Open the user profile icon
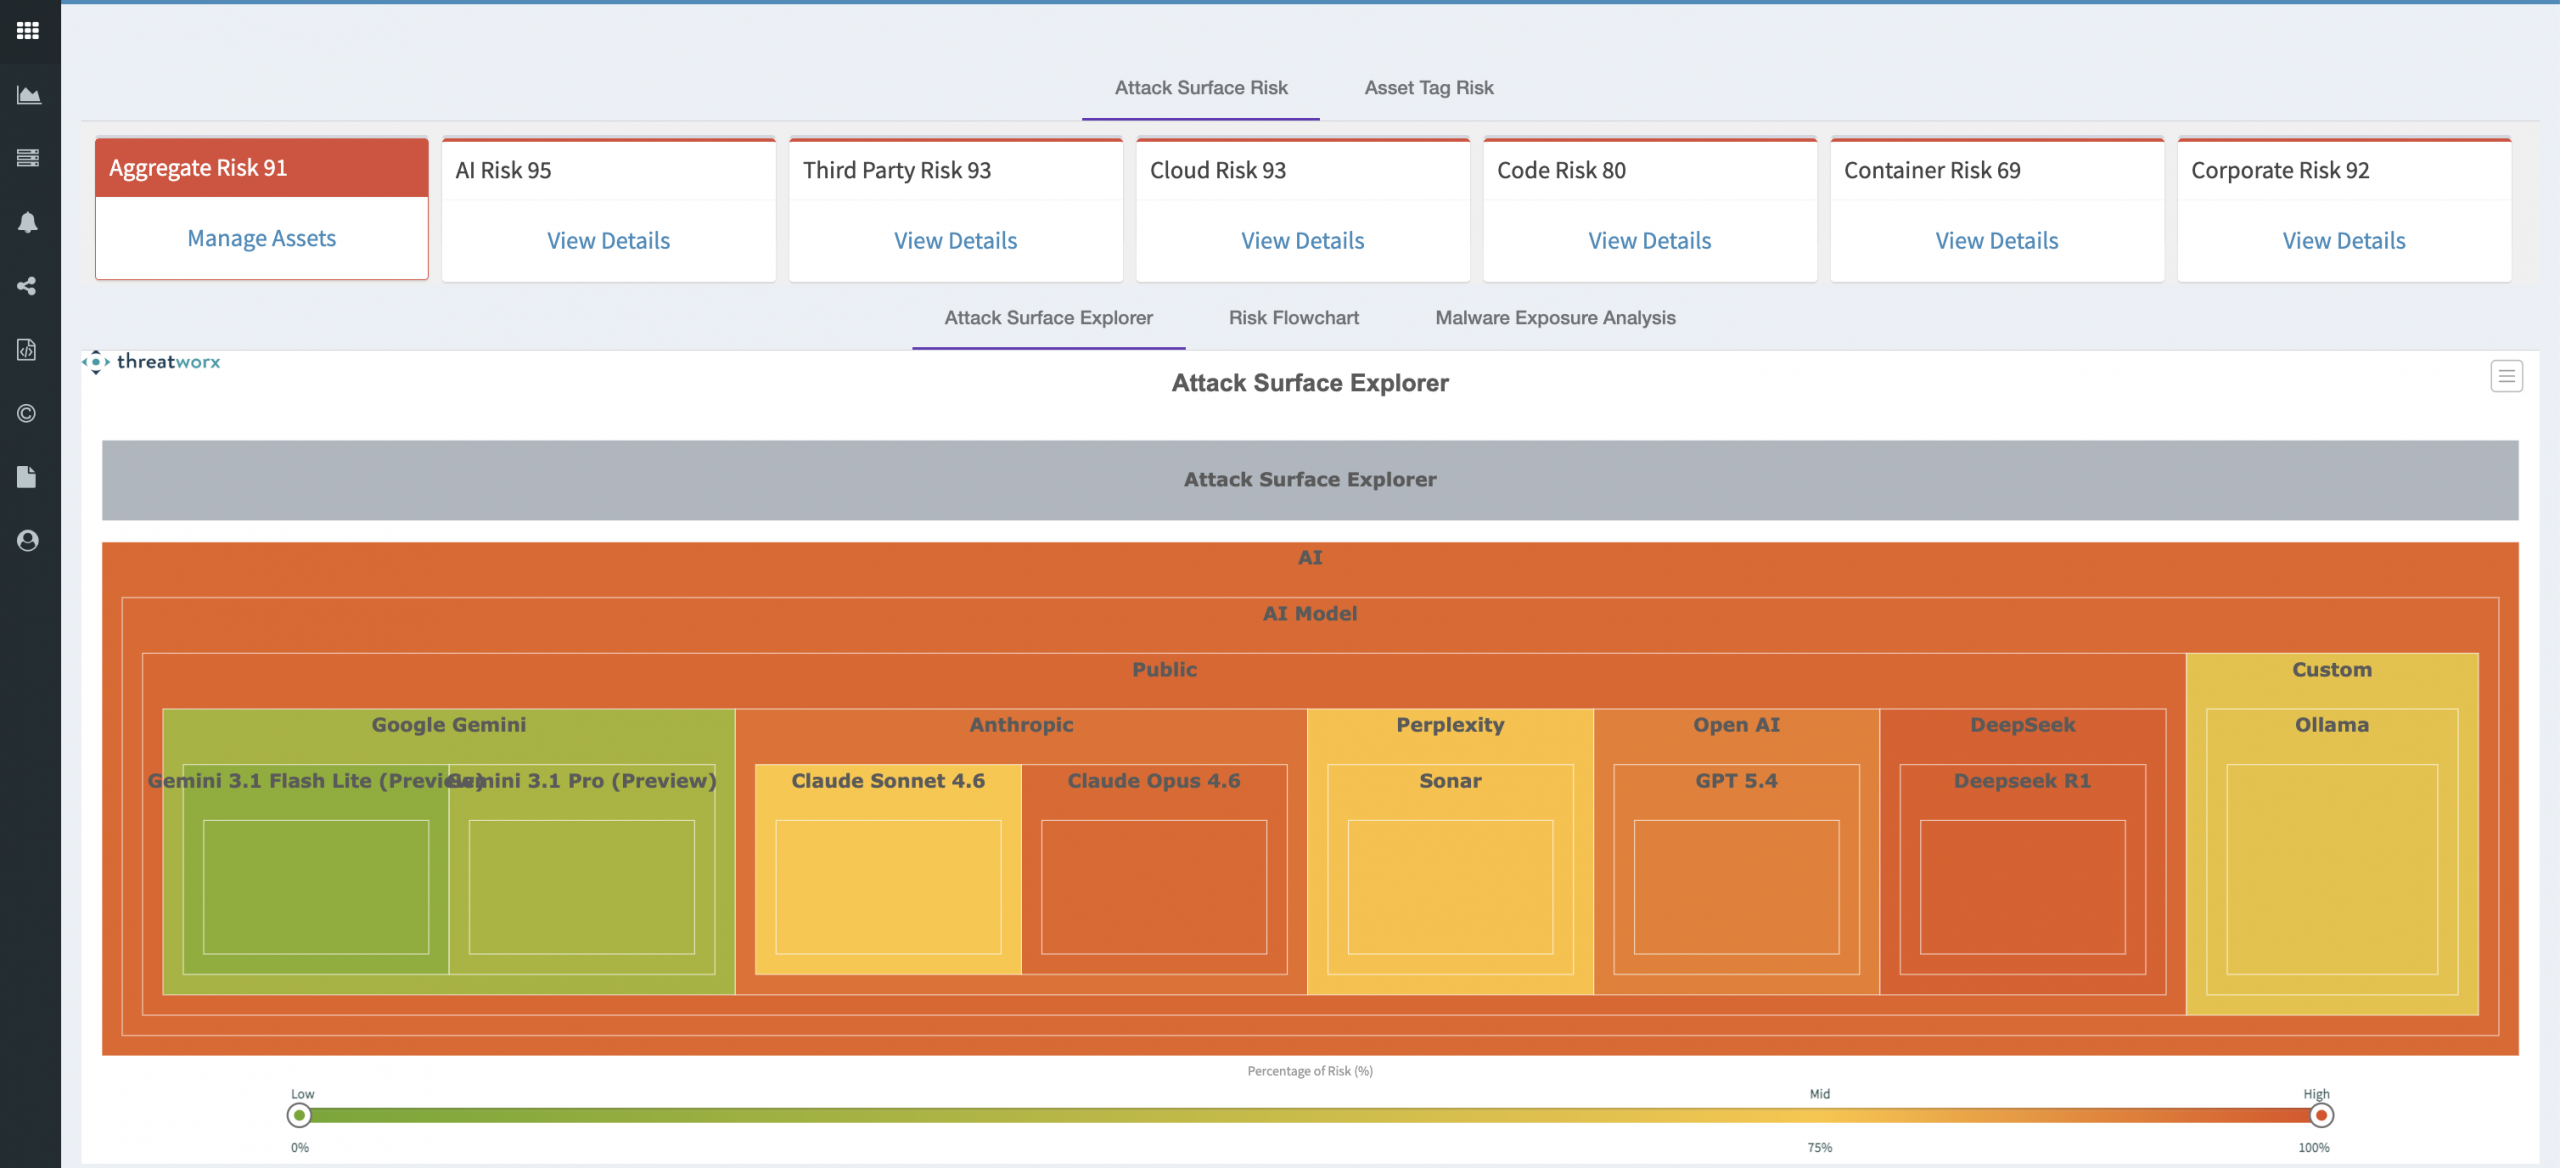This screenshot has height=1168, width=2560. pos(28,541)
